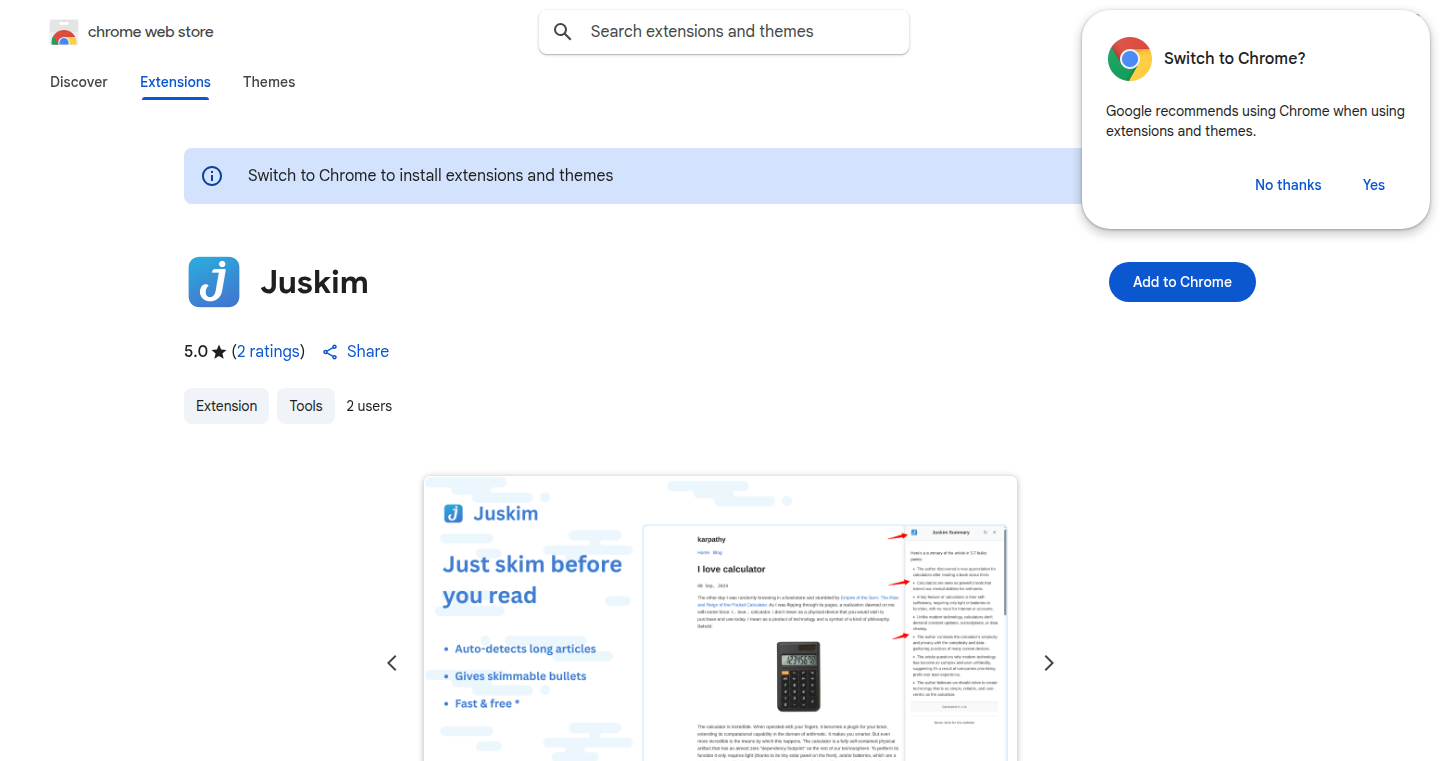Click the star rating icon

coord(219,352)
